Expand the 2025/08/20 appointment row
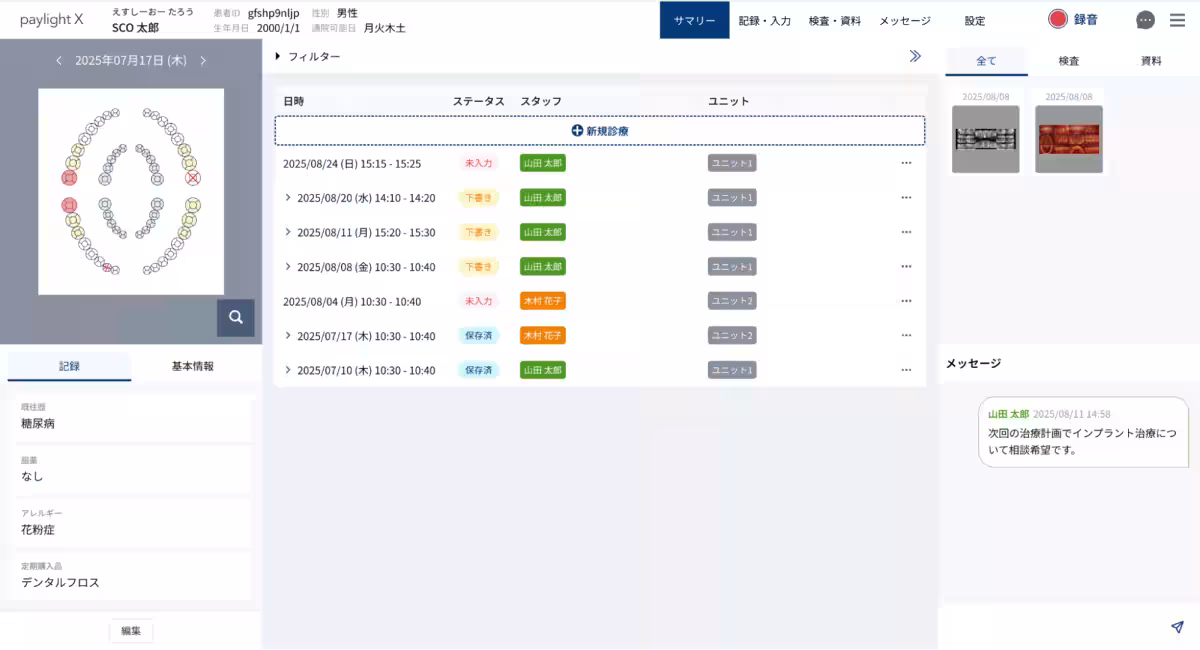 click(x=288, y=198)
